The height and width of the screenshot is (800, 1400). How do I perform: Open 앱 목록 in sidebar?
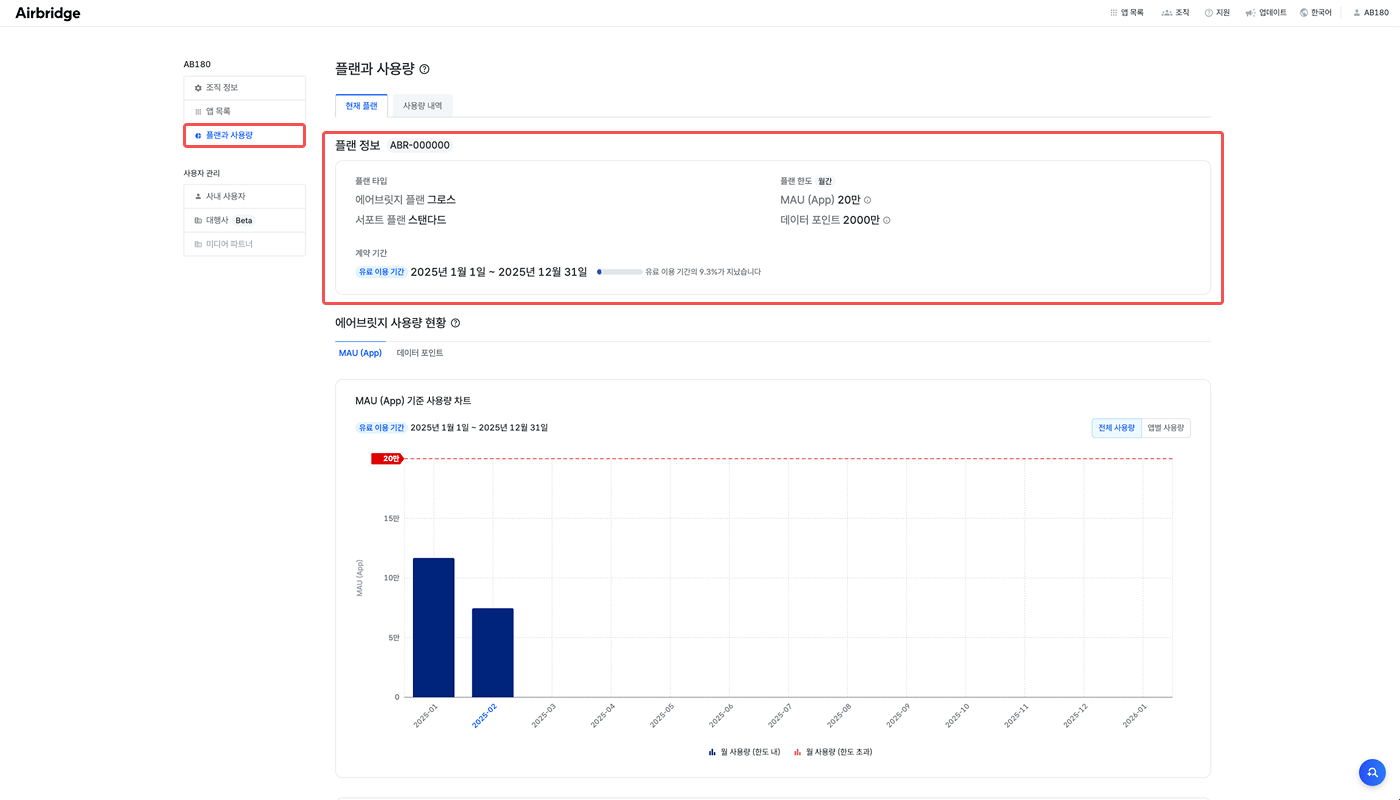(x=244, y=112)
